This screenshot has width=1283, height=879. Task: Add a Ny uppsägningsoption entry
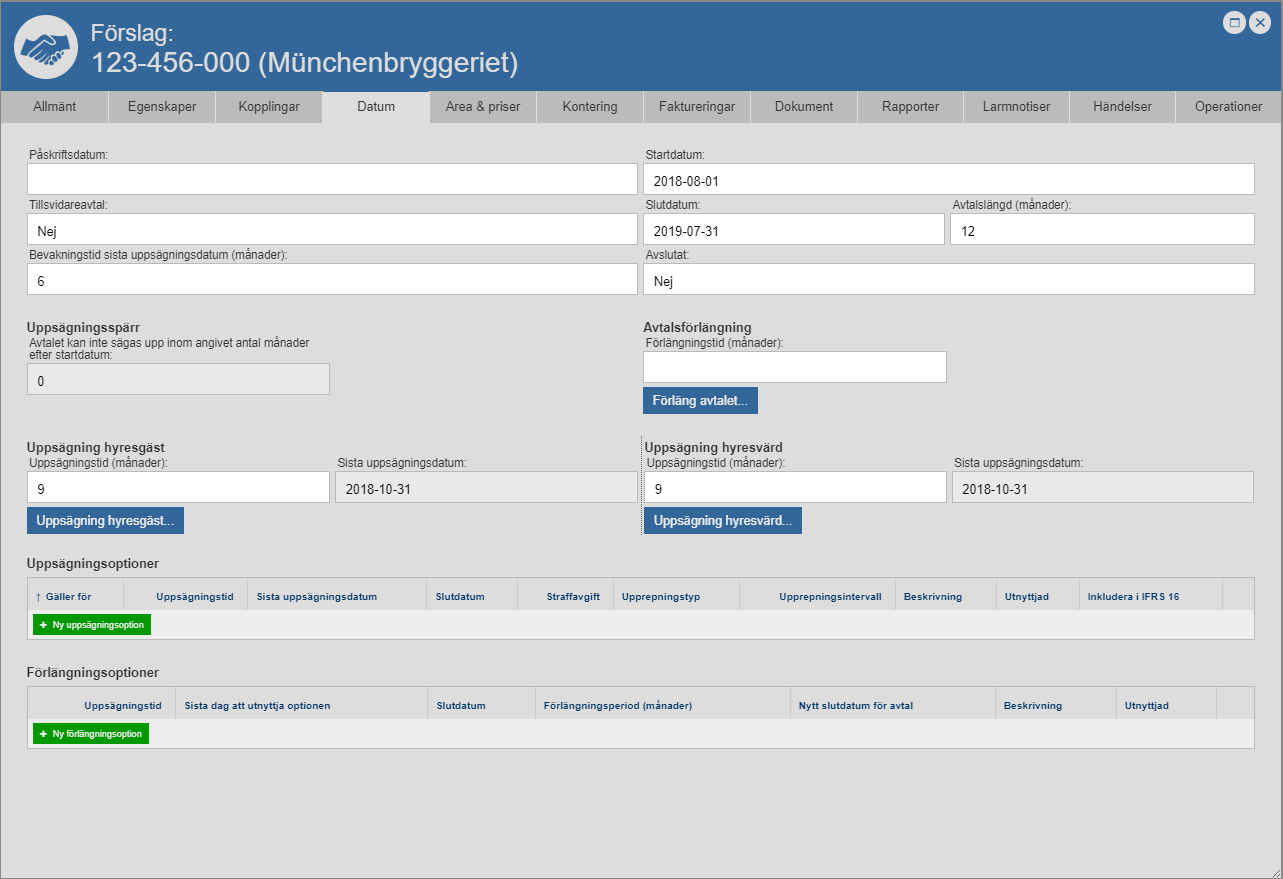point(92,625)
